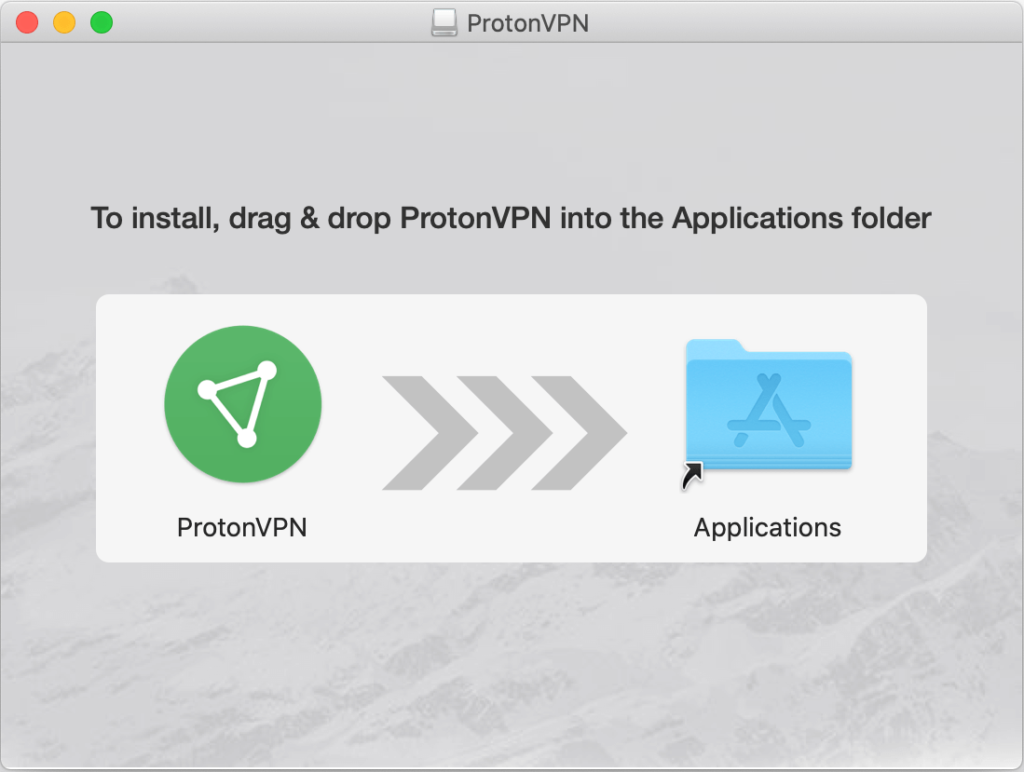The image size is (1024, 772).
Task: Select the ProtonVPN label text
Action: [242, 528]
